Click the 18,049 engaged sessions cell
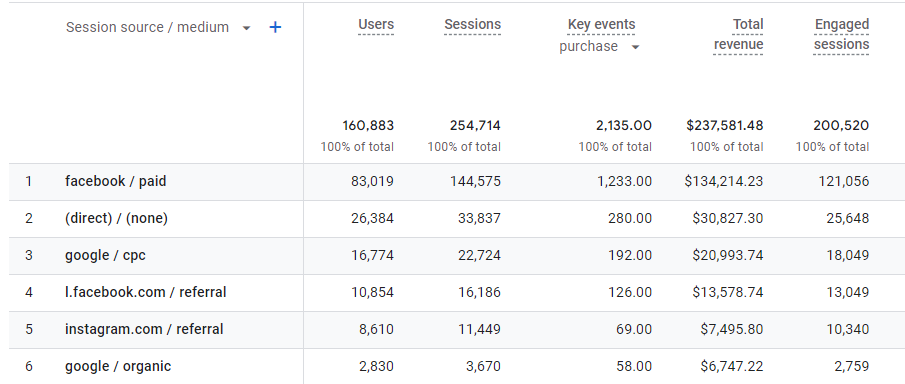Viewport: 905px width, 384px height. 848,255
